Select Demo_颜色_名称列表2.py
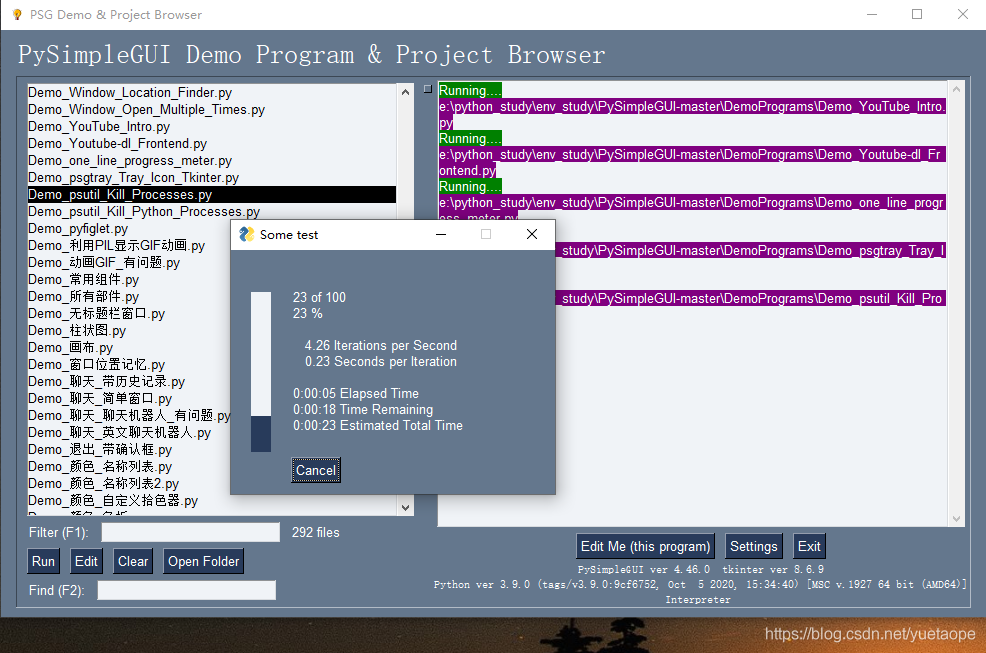 click(129, 483)
